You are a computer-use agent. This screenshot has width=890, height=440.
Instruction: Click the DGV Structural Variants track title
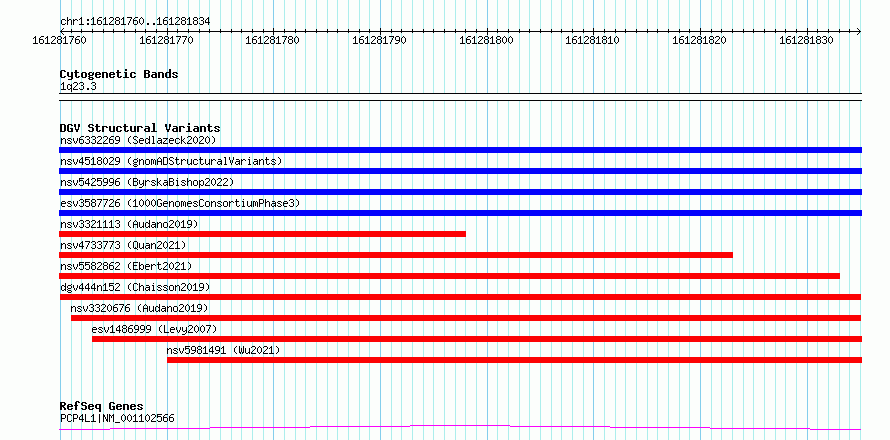click(140, 128)
